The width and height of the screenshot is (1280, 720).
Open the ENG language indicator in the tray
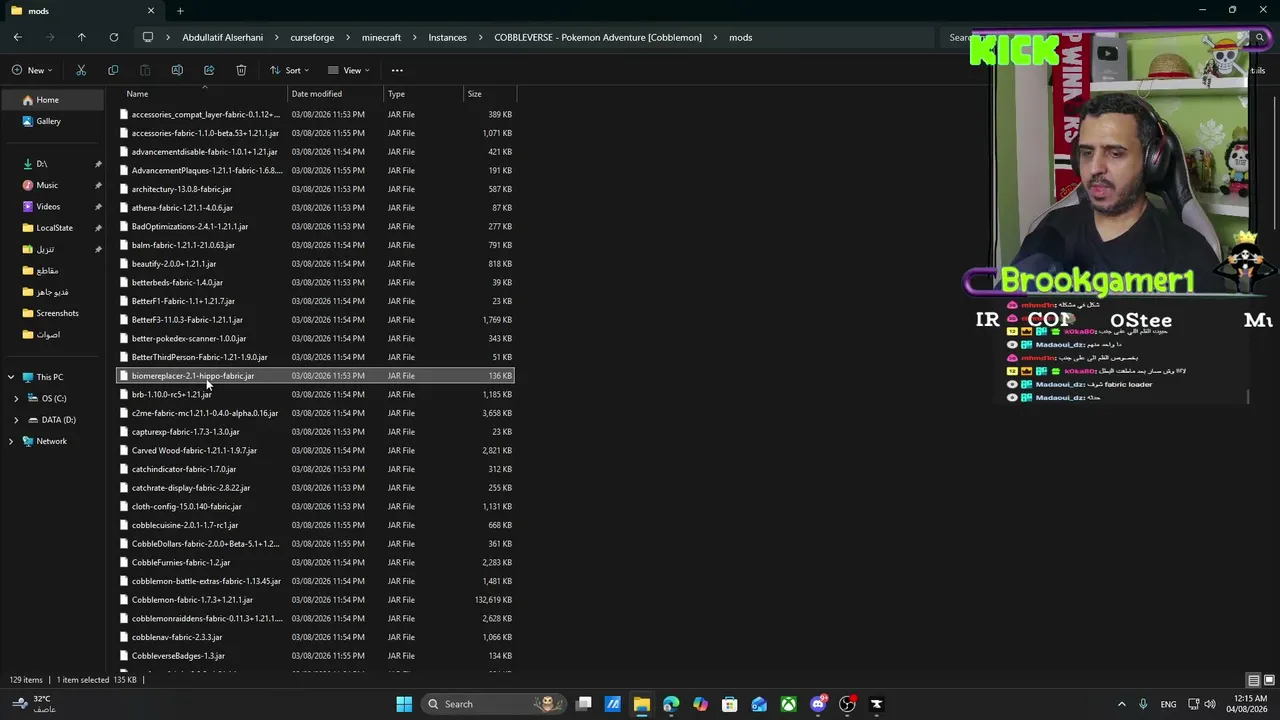pyautogui.click(x=1168, y=704)
